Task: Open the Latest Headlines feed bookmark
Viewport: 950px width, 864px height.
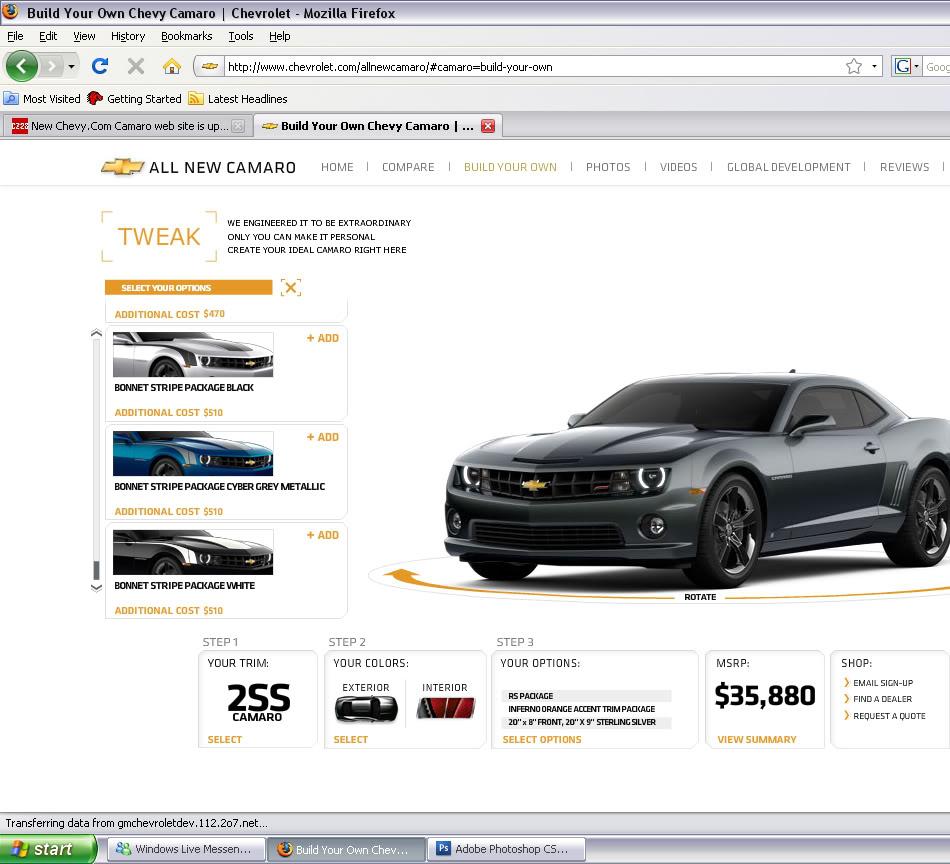Action: [238, 99]
